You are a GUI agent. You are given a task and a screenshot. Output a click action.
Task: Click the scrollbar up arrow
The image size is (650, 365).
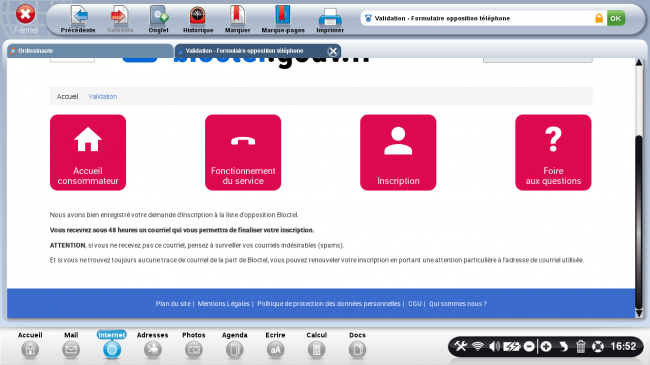[639, 63]
